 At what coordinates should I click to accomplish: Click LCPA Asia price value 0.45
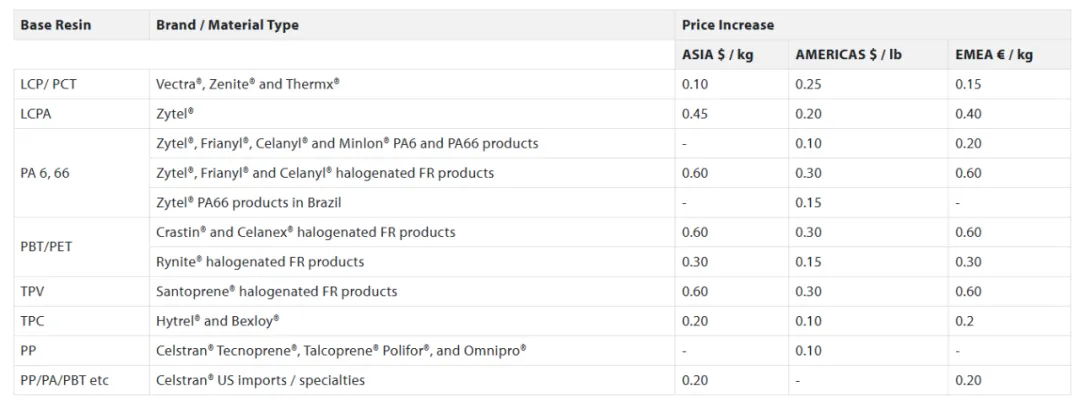[x=695, y=114]
